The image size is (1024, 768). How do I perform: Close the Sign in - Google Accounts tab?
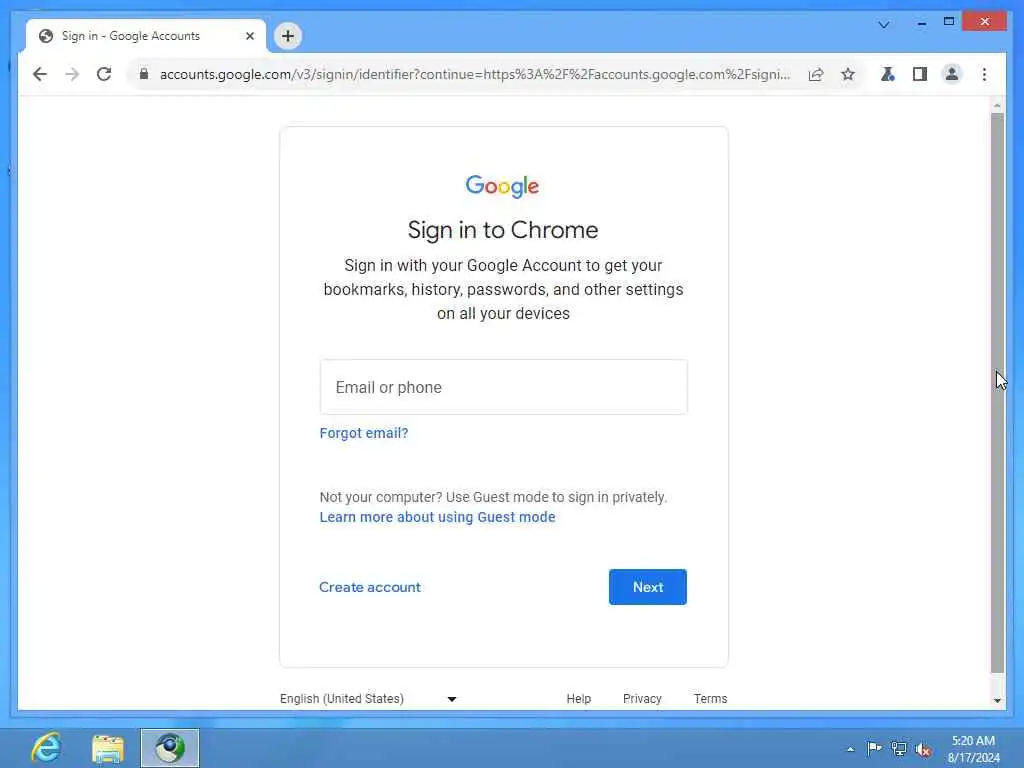249,36
